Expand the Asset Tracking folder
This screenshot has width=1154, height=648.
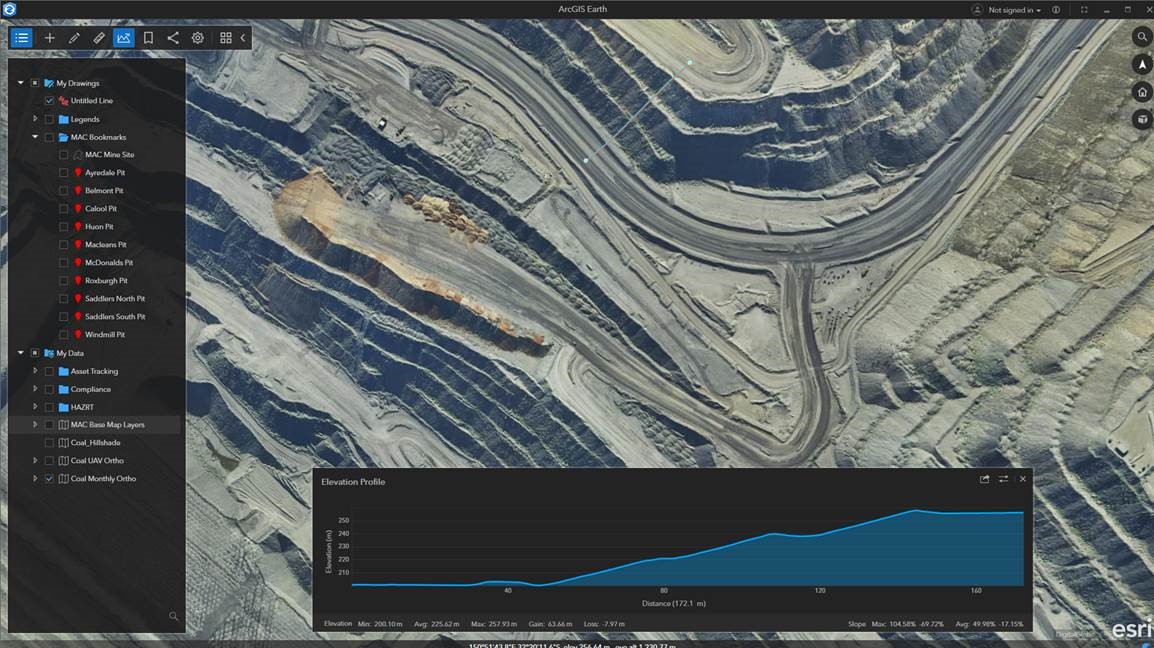pos(35,370)
